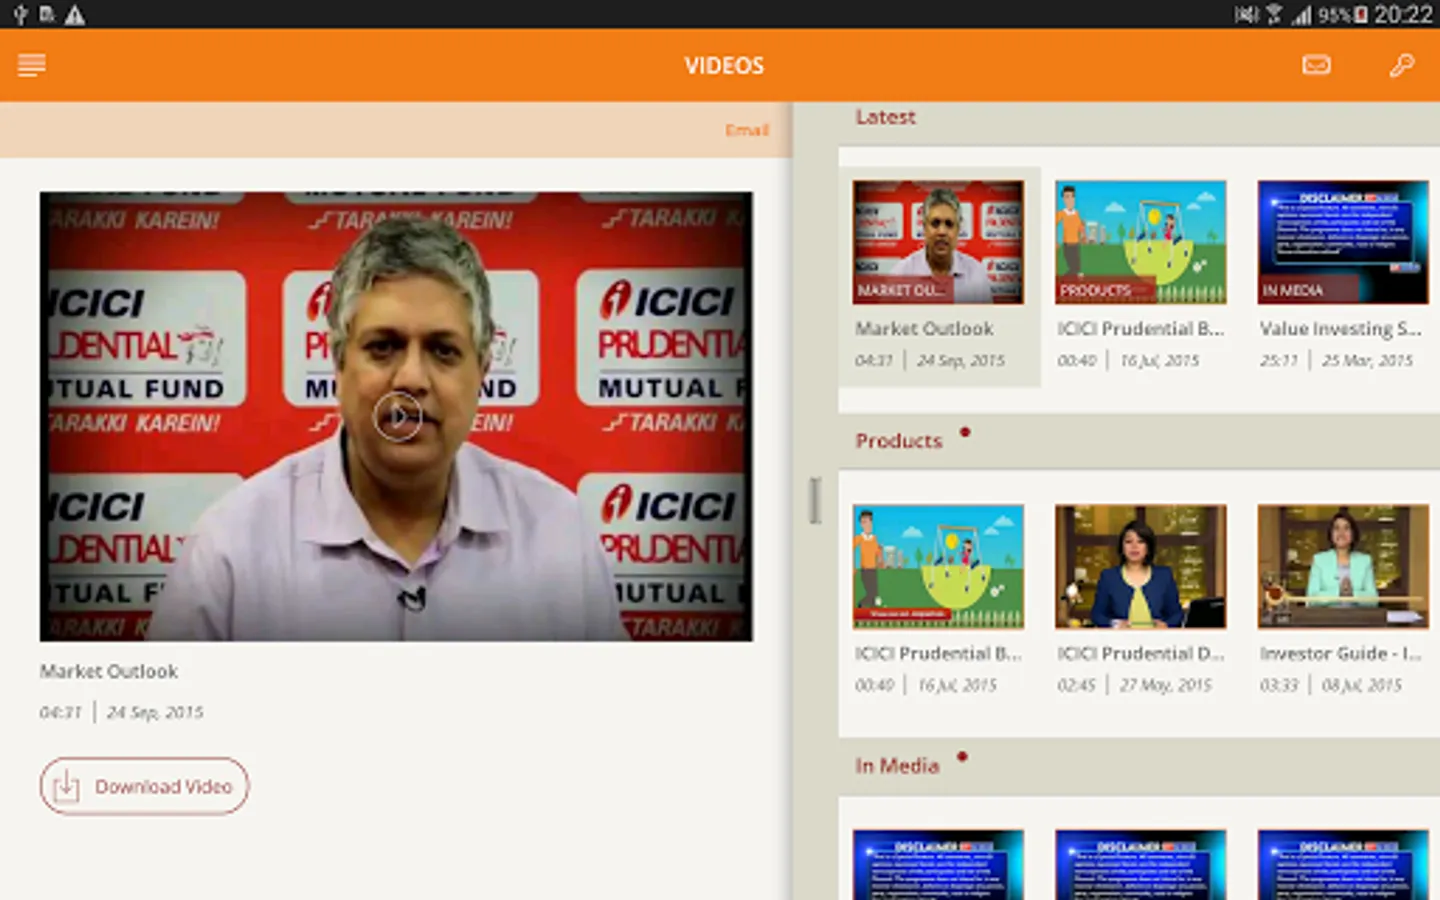Select the Latest section heading
Image resolution: width=1440 pixels, height=900 pixels.
tap(885, 117)
